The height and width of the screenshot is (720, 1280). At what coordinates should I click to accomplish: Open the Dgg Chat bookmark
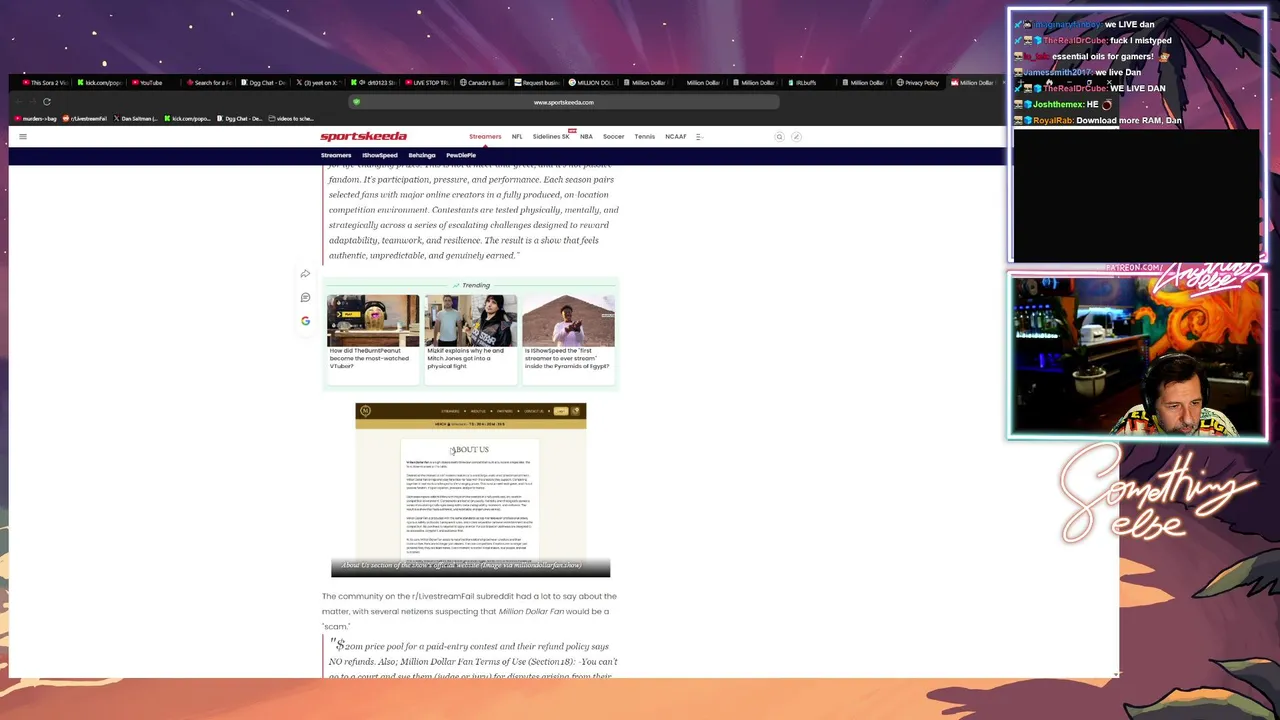[x=240, y=119]
